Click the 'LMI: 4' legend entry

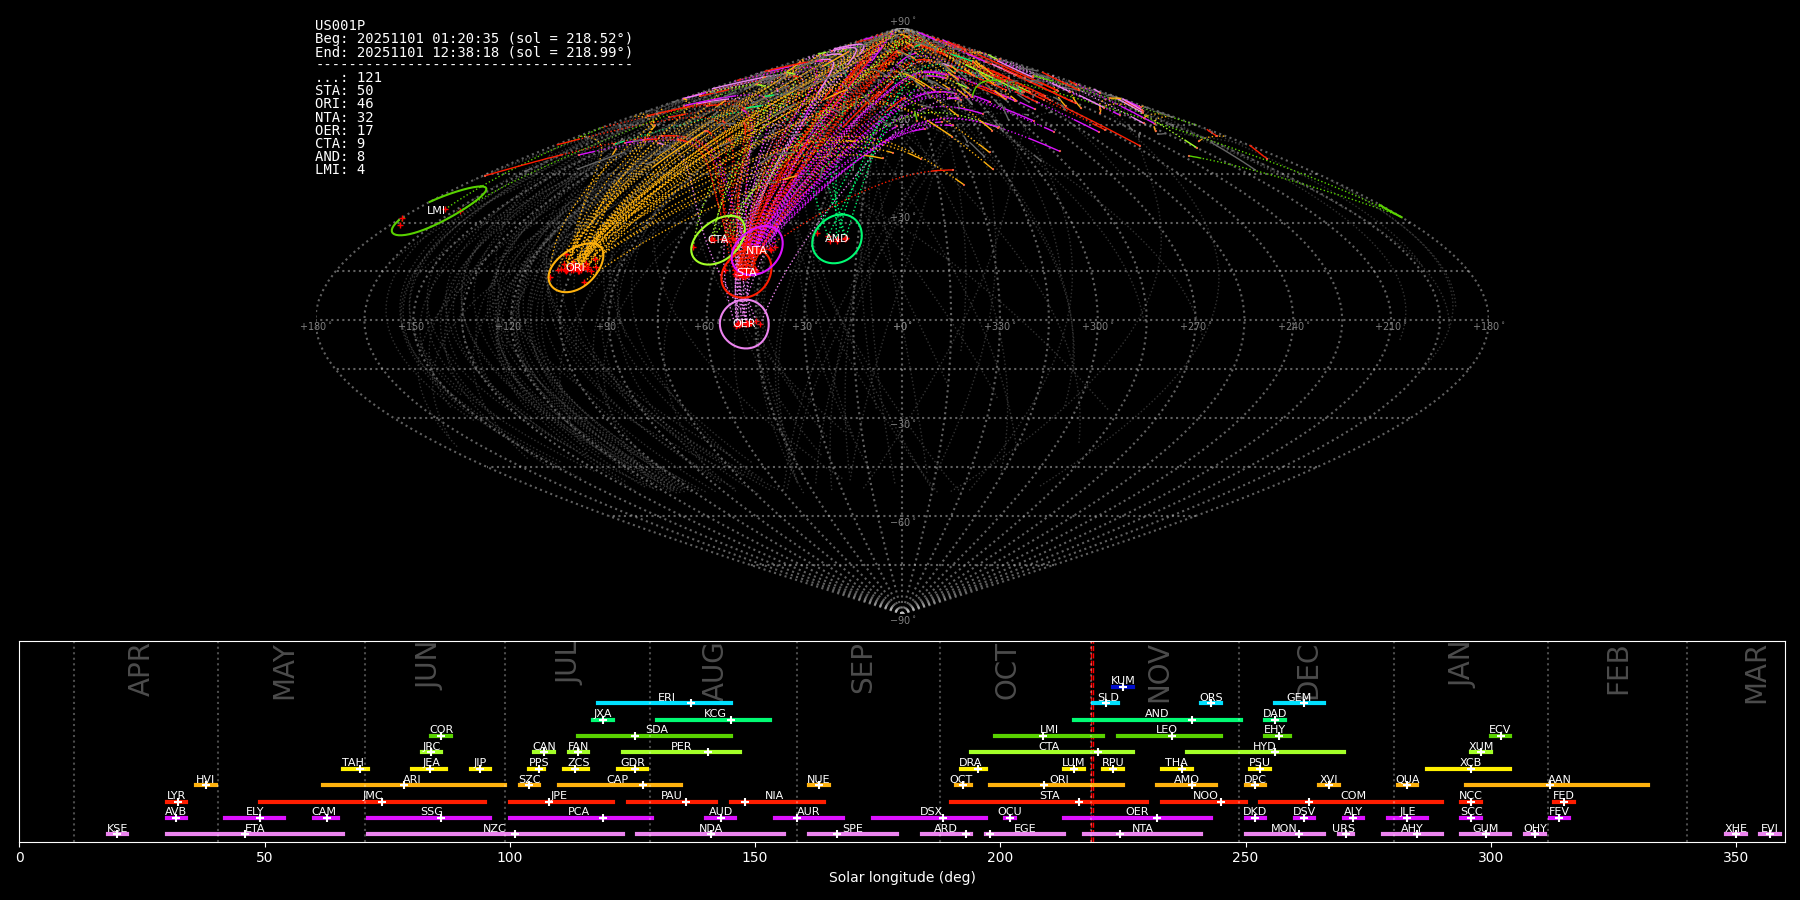pyautogui.click(x=340, y=170)
